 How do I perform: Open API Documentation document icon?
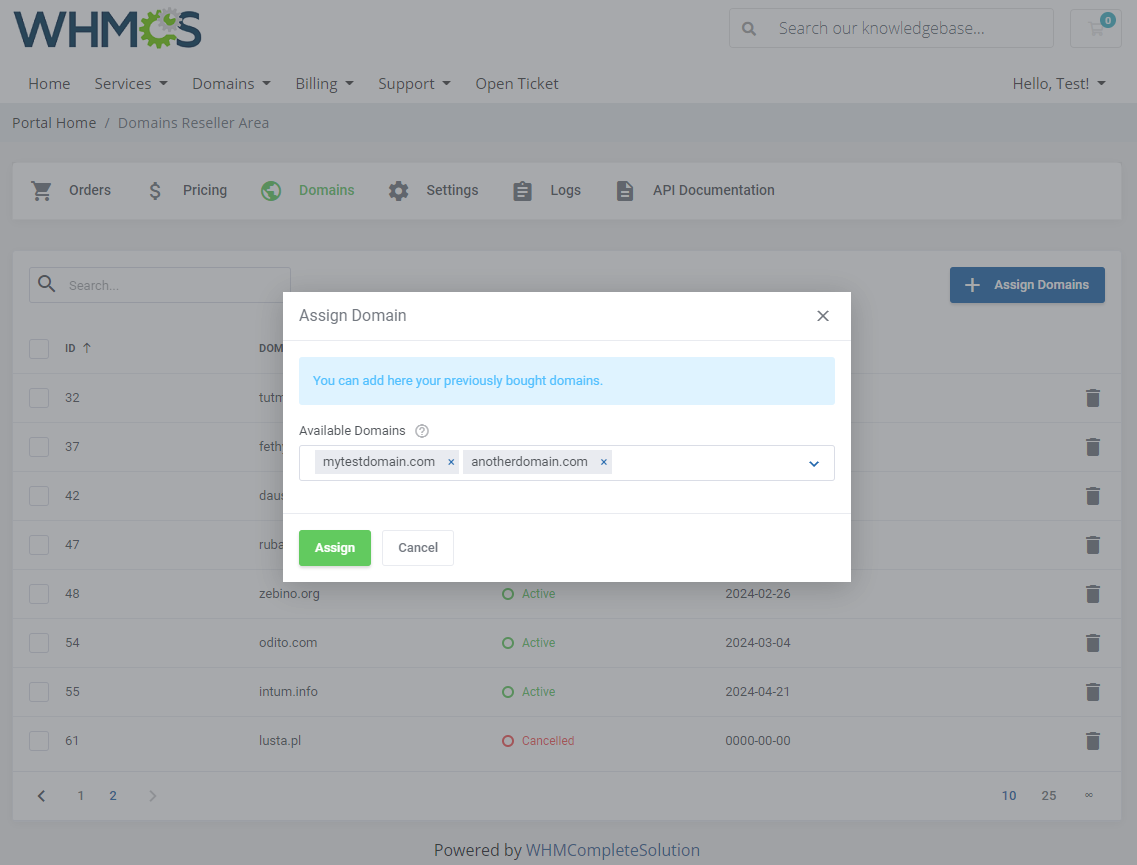click(x=625, y=190)
